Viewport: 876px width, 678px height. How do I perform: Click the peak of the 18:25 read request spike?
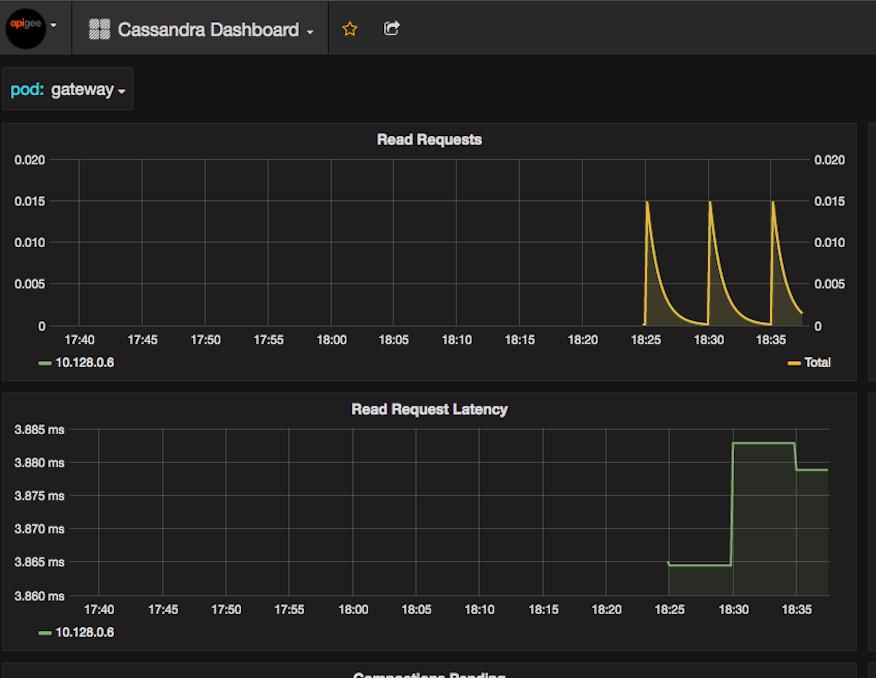pyautogui.click(x=647, y=202)
